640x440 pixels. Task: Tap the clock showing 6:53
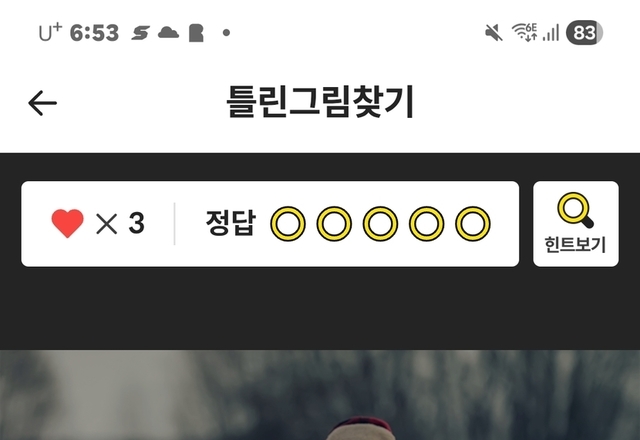[x=94, y=33]
